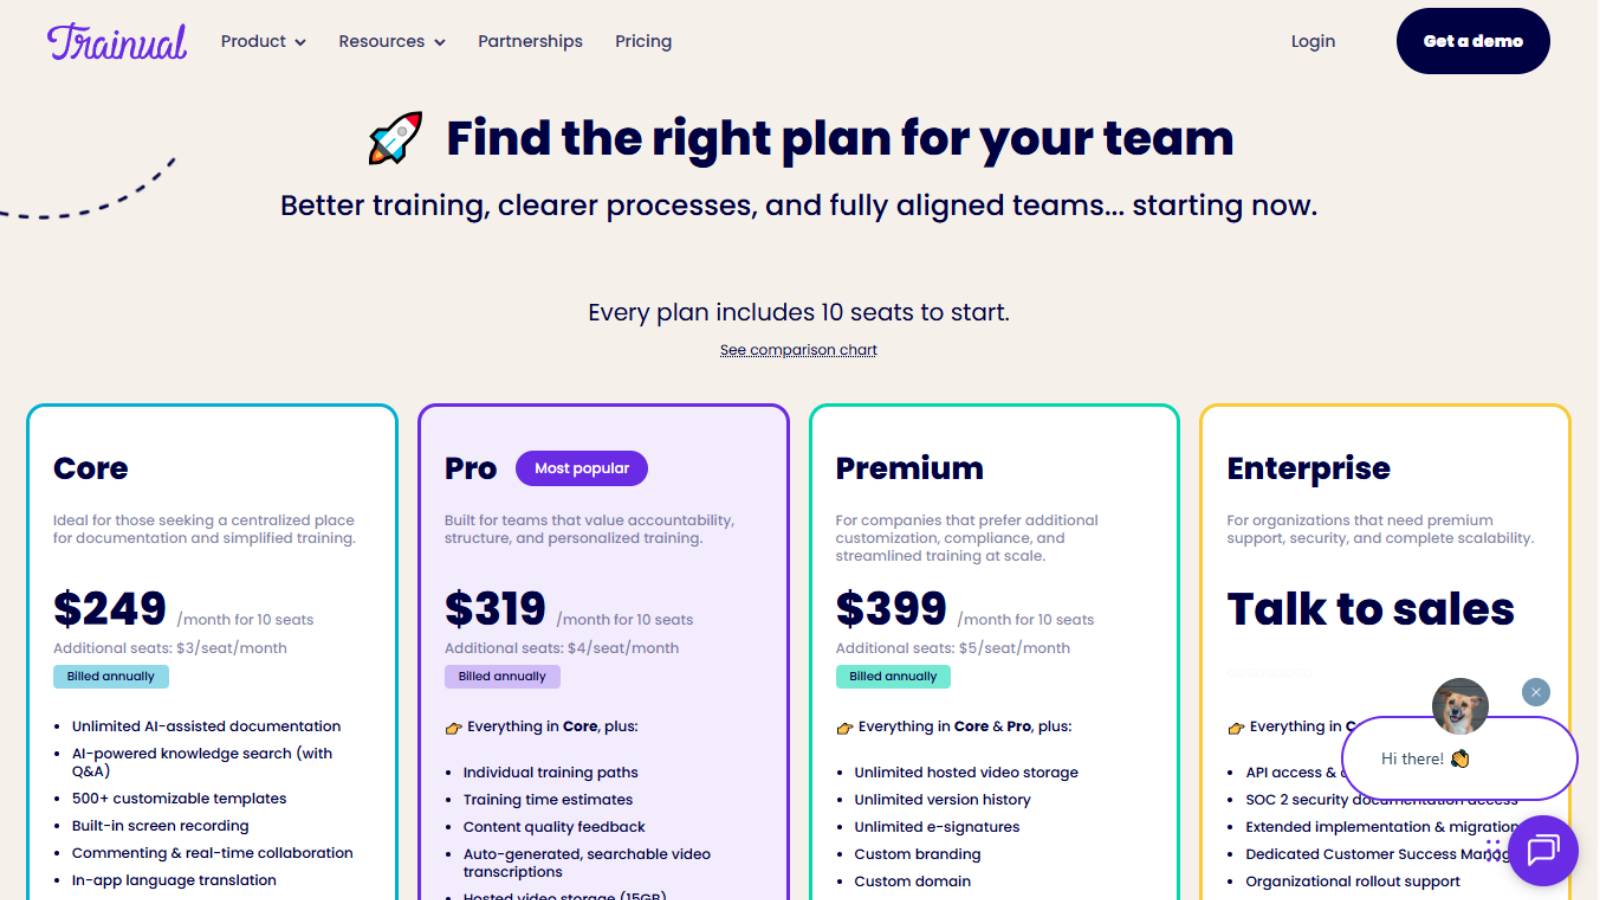Close the chat greeting popup

pyautogui.click(x=1536, y=692)
